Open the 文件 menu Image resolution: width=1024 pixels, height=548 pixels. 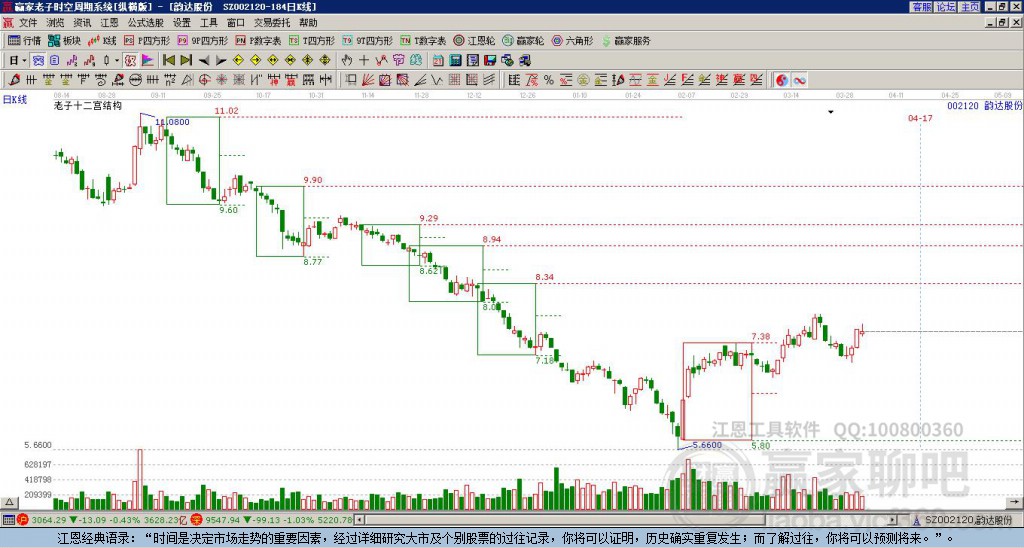28,23
